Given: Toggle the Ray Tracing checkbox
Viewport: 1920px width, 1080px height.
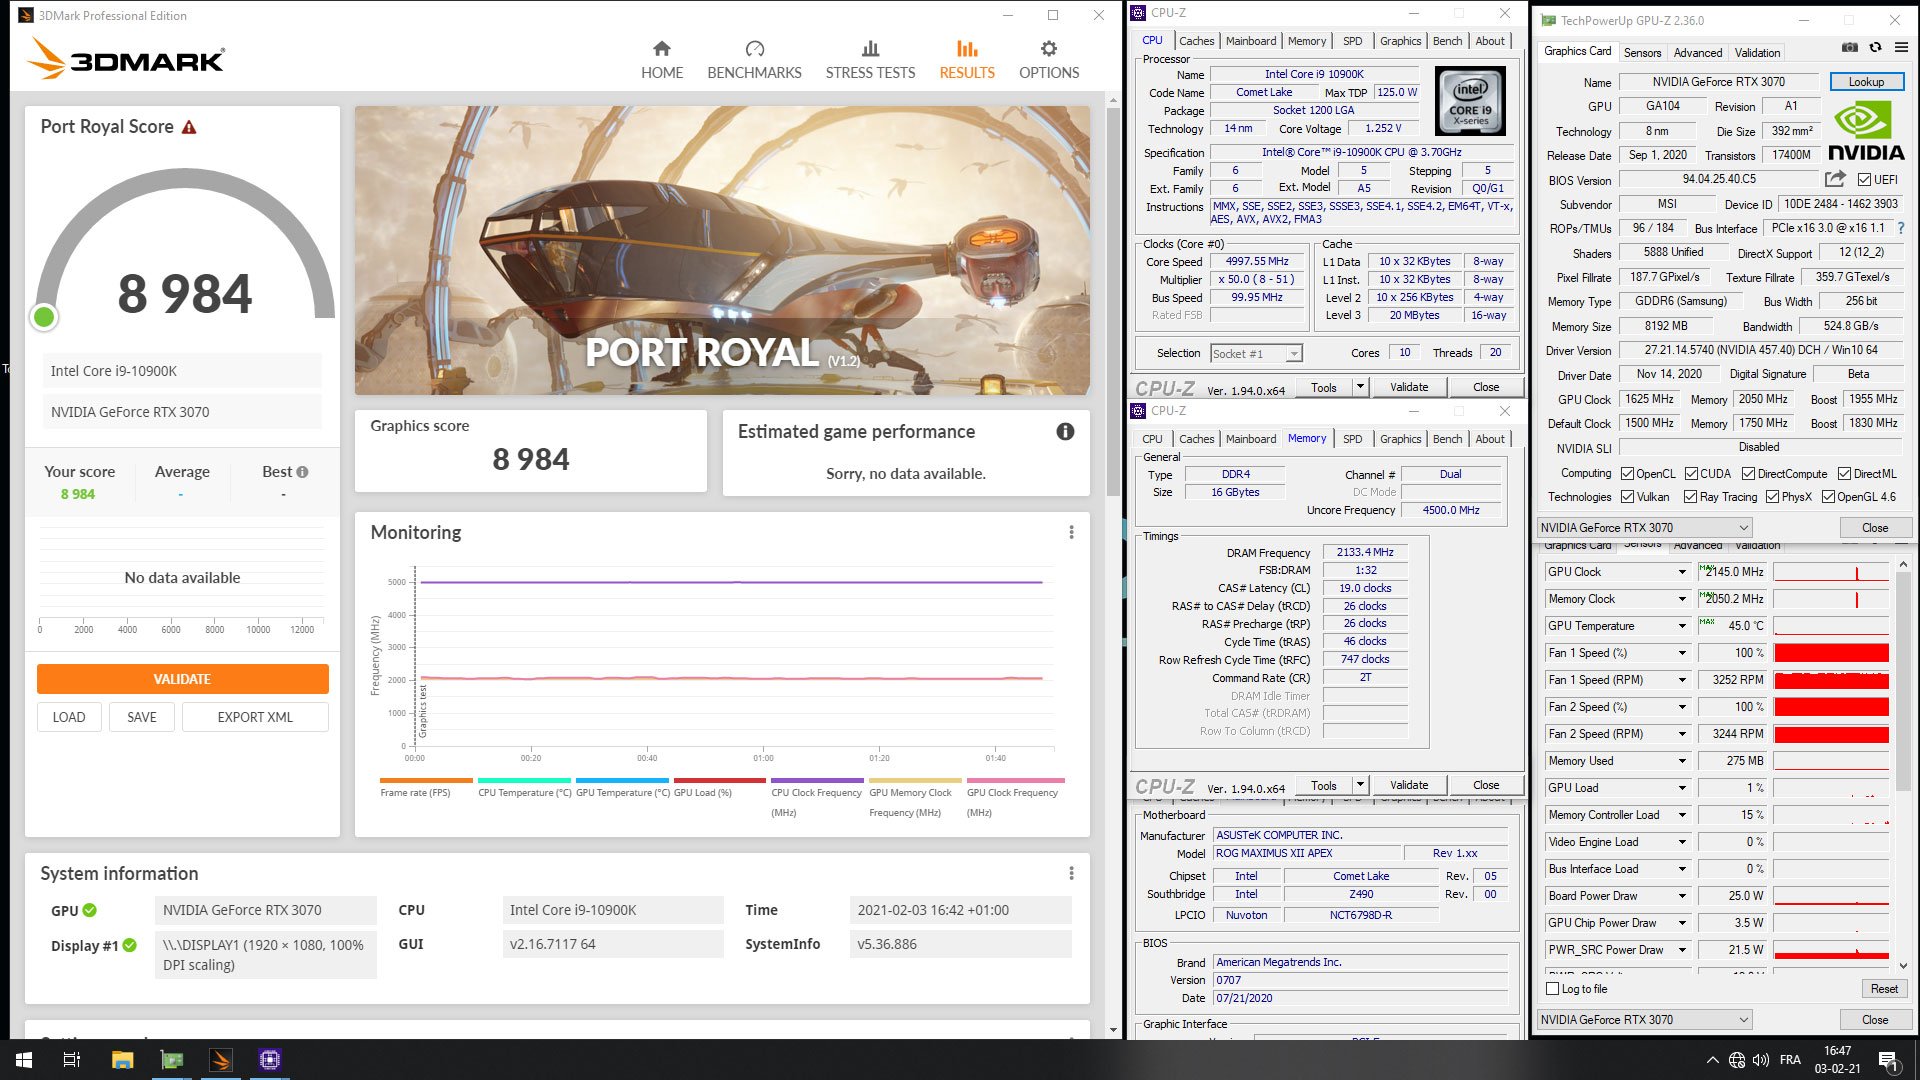Looking at the screenshot, I should (1690, 497).
